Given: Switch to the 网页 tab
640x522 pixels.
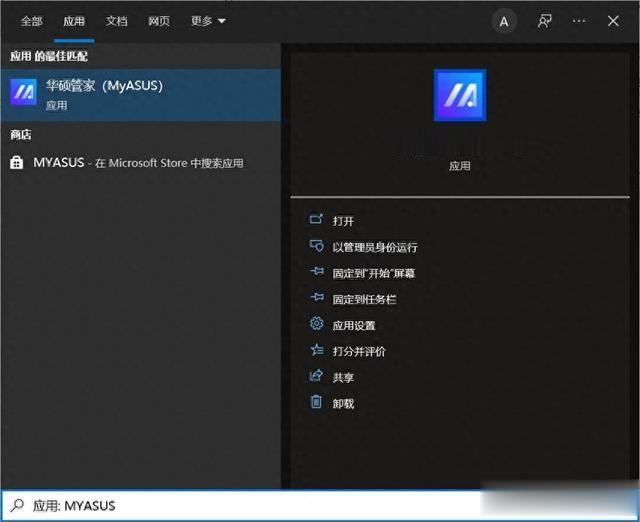Looking at the screenshot, I should coord(159,21).
